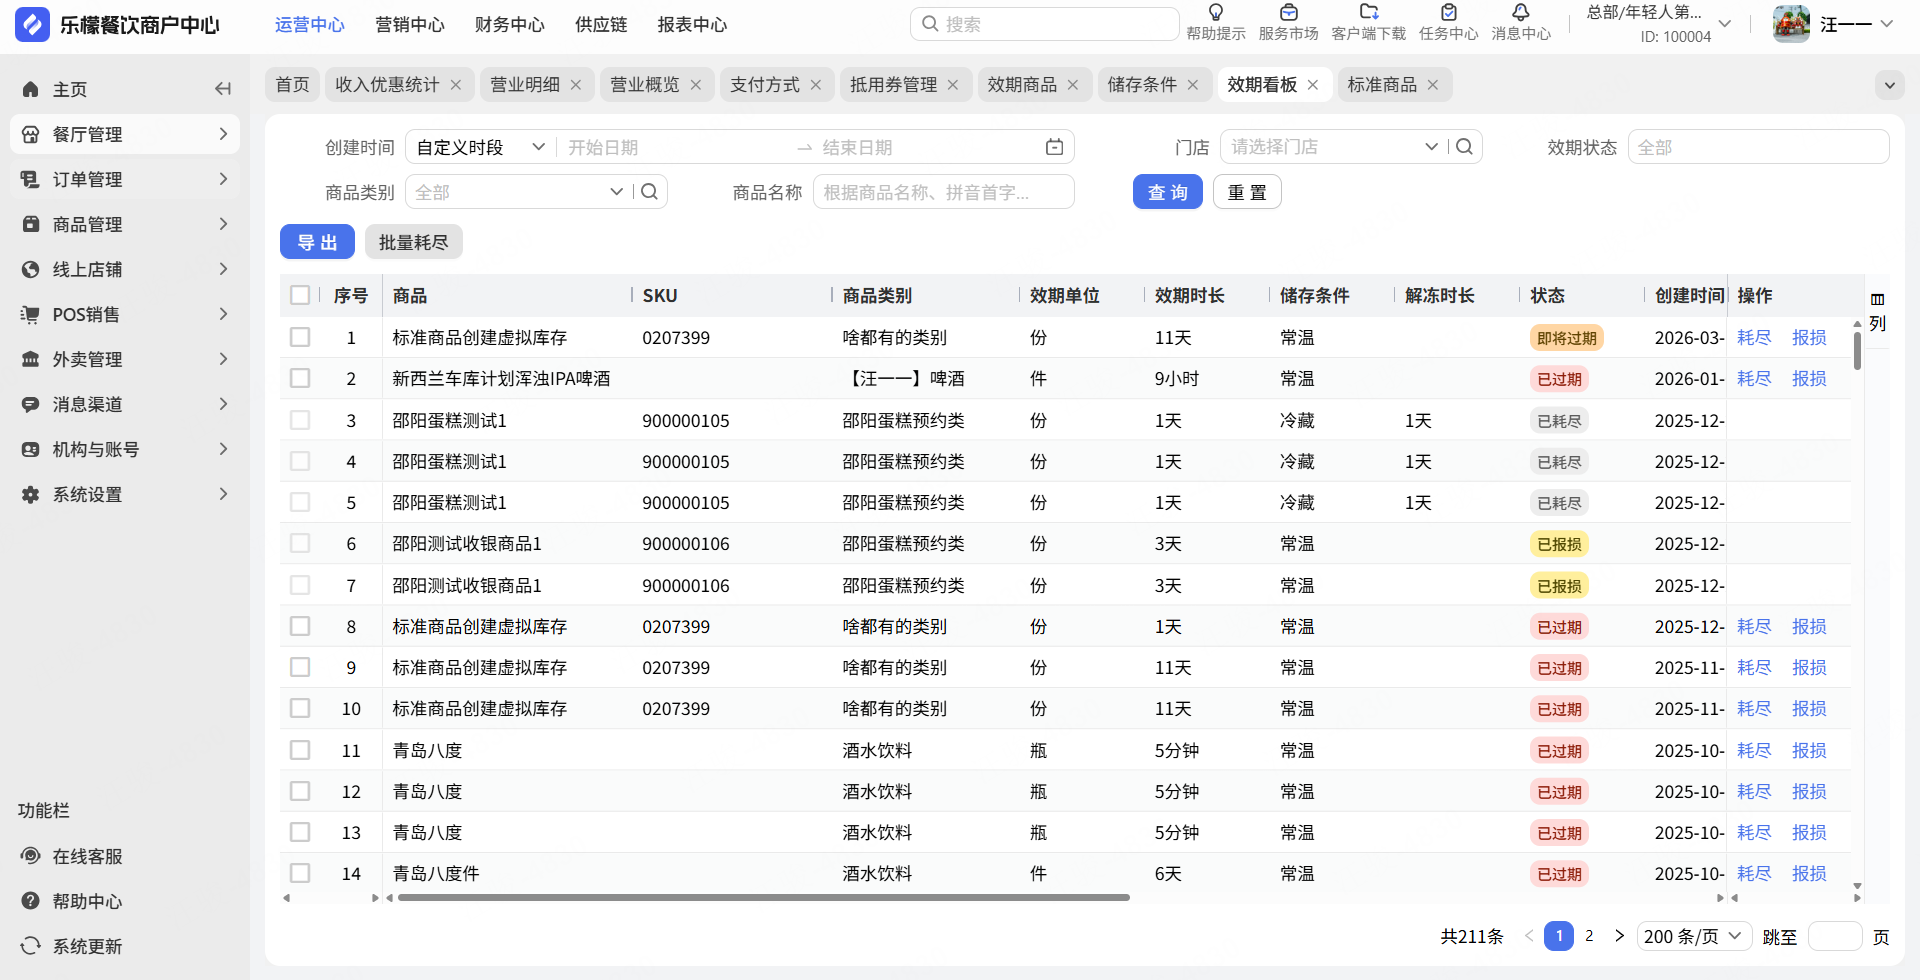
Task: Check the checkbox for row 1
Action: (300, 337)
